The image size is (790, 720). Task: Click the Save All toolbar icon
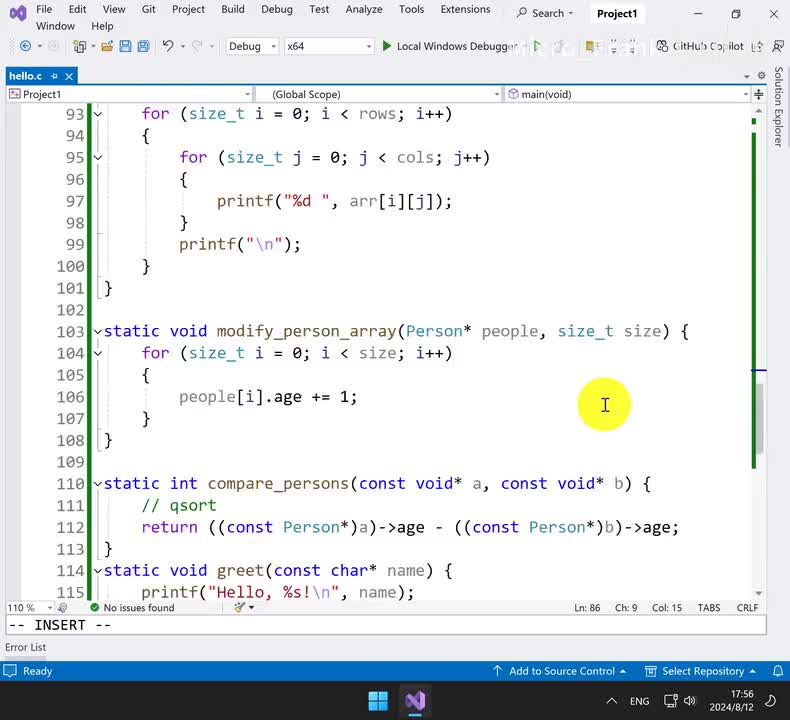[144, 46]
